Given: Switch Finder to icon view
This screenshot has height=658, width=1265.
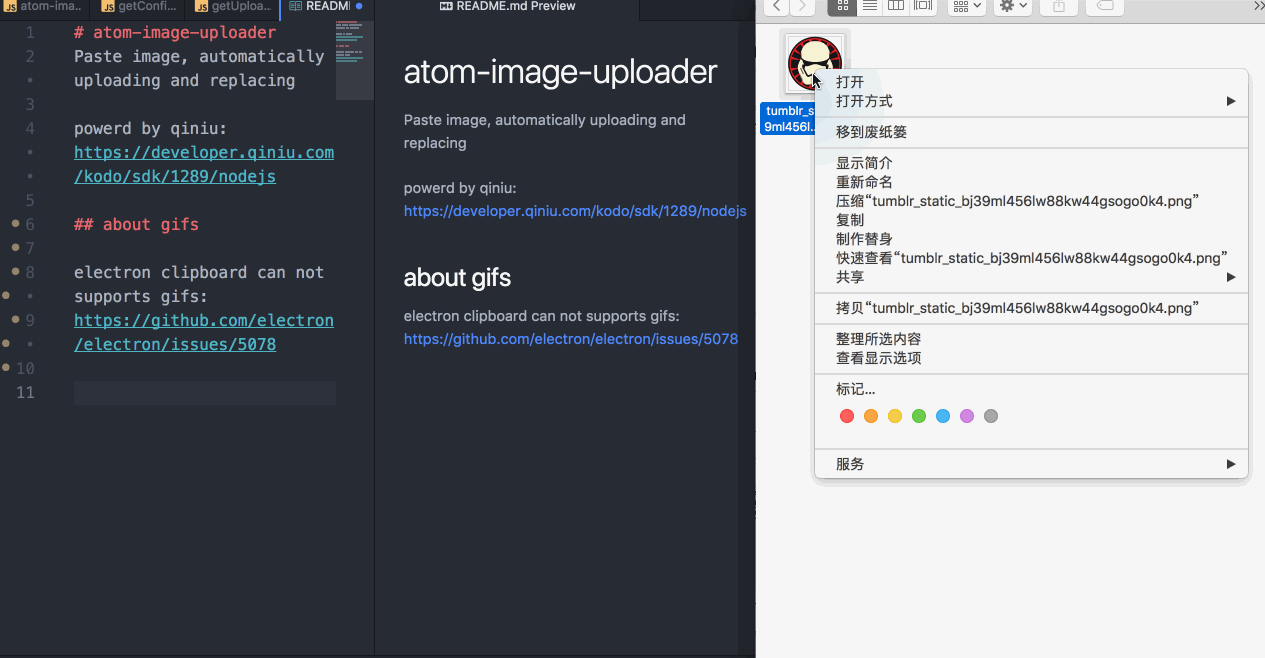Looking at the screenshot, I should point(842,7).
